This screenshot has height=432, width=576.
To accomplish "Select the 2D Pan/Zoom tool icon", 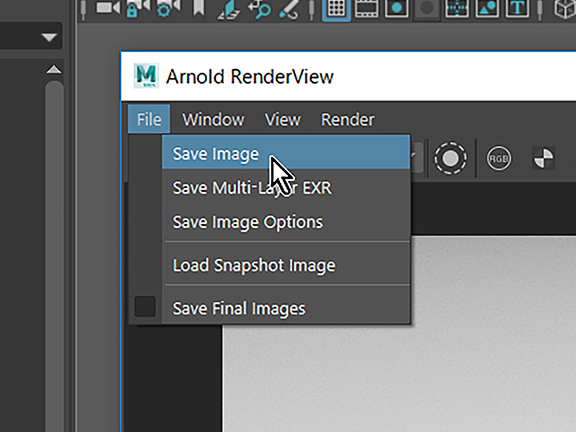I will 259,9.
